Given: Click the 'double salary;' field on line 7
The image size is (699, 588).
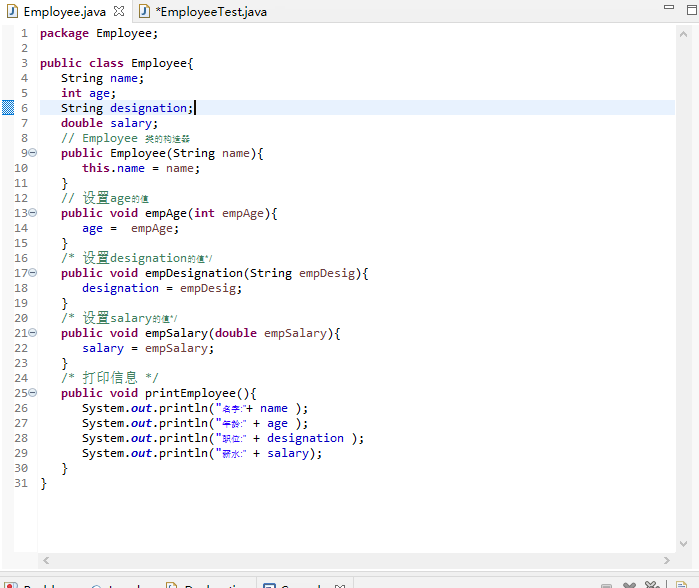Looking at the screenshot, I should (x=109, y=123).
